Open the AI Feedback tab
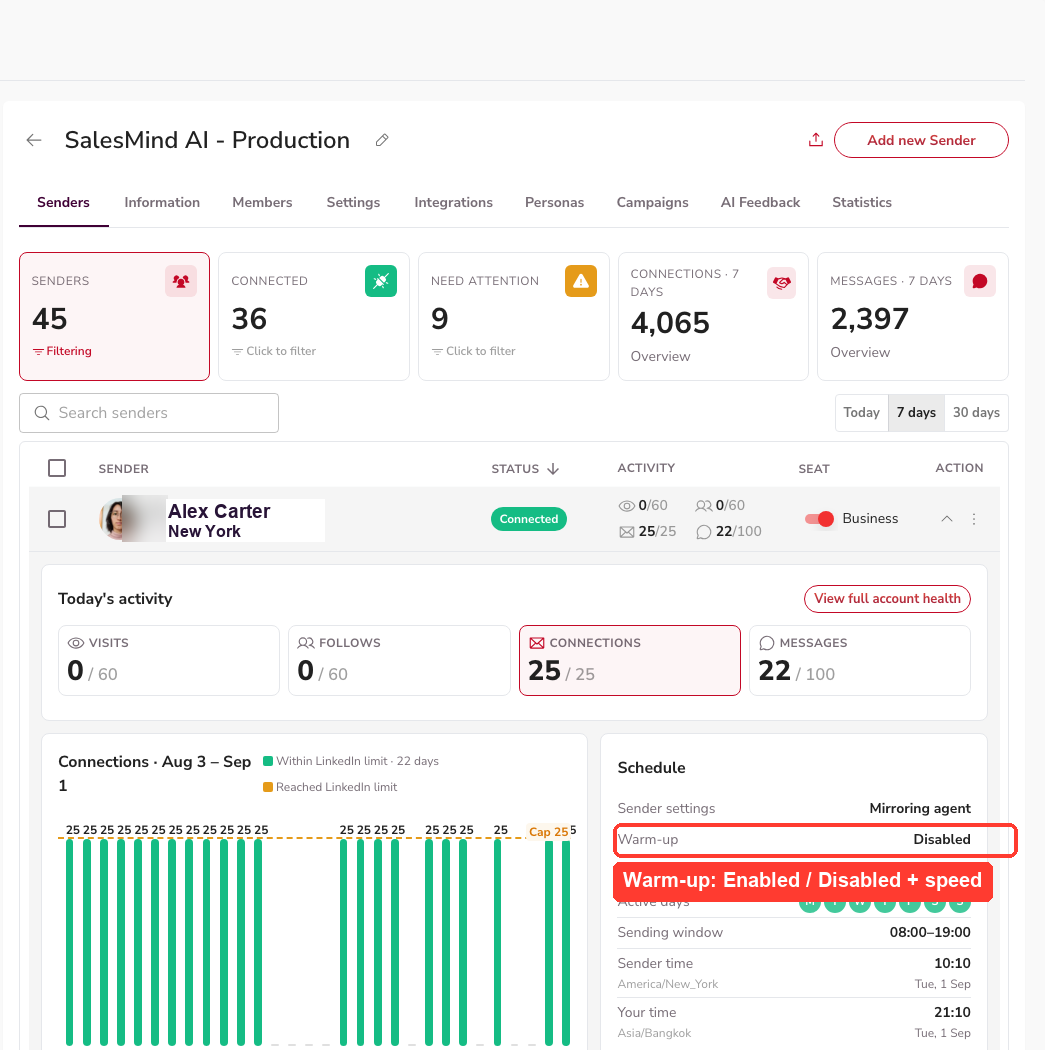 point(760,202)
